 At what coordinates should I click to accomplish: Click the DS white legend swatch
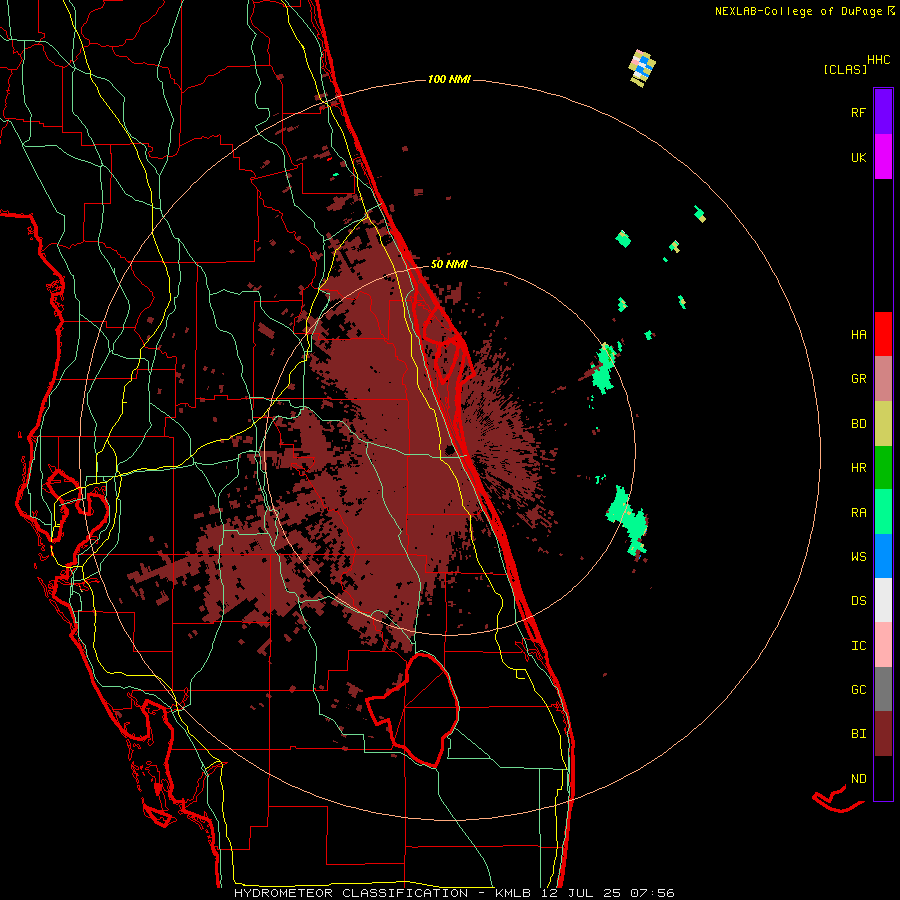pos(883,600)
